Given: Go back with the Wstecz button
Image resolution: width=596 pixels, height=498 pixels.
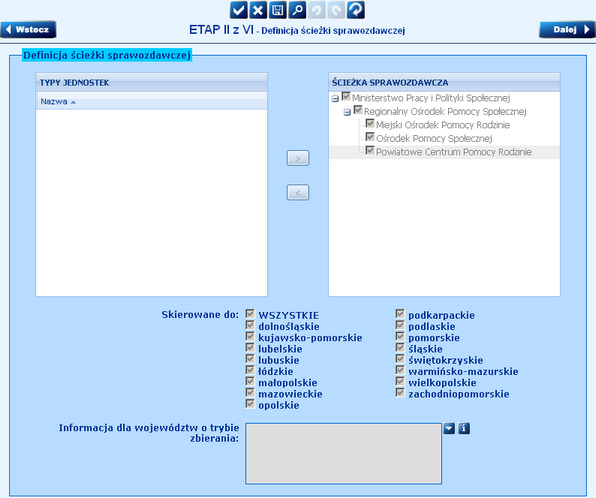Looking at the screenshot, I should click(x=29, y=30).
